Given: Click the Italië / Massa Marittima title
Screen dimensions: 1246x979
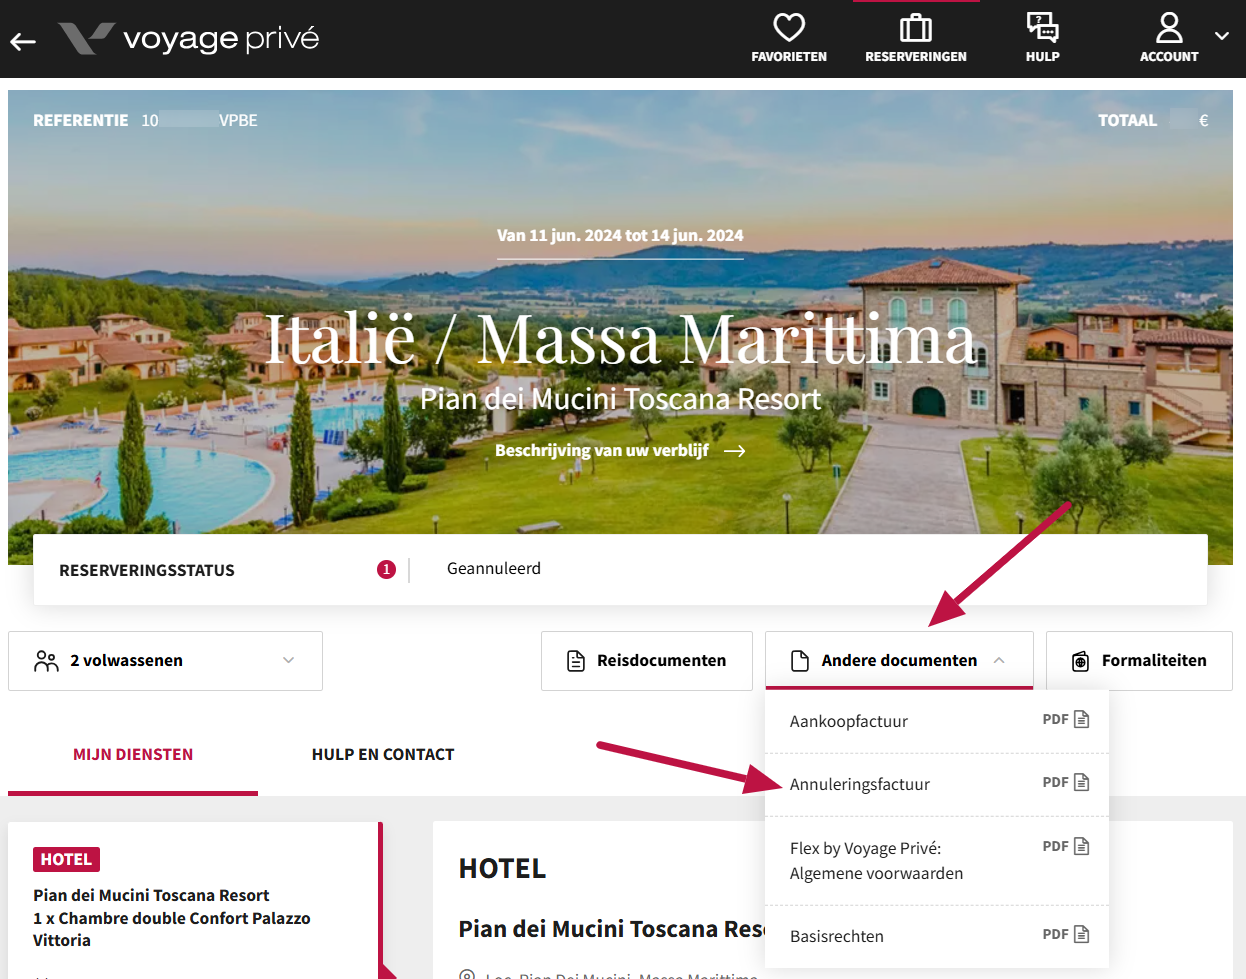Looking at the screenshot, I should (620, 338).
